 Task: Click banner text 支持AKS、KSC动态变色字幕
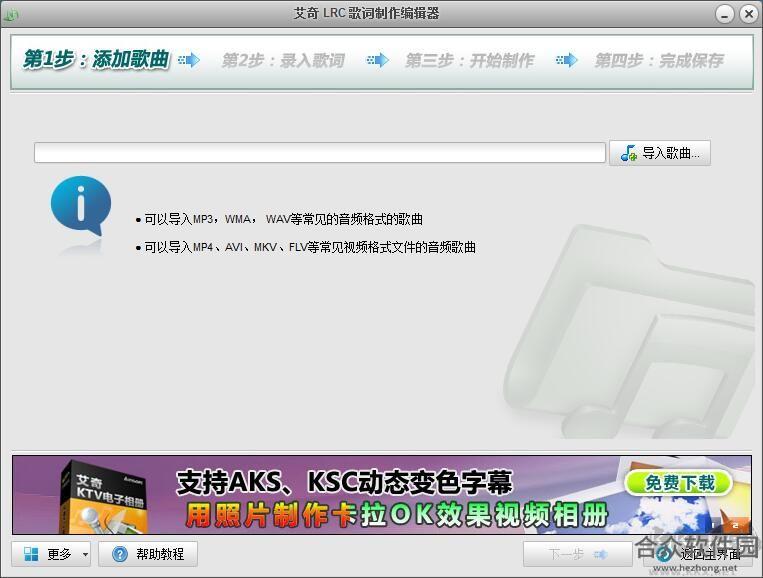344,482
